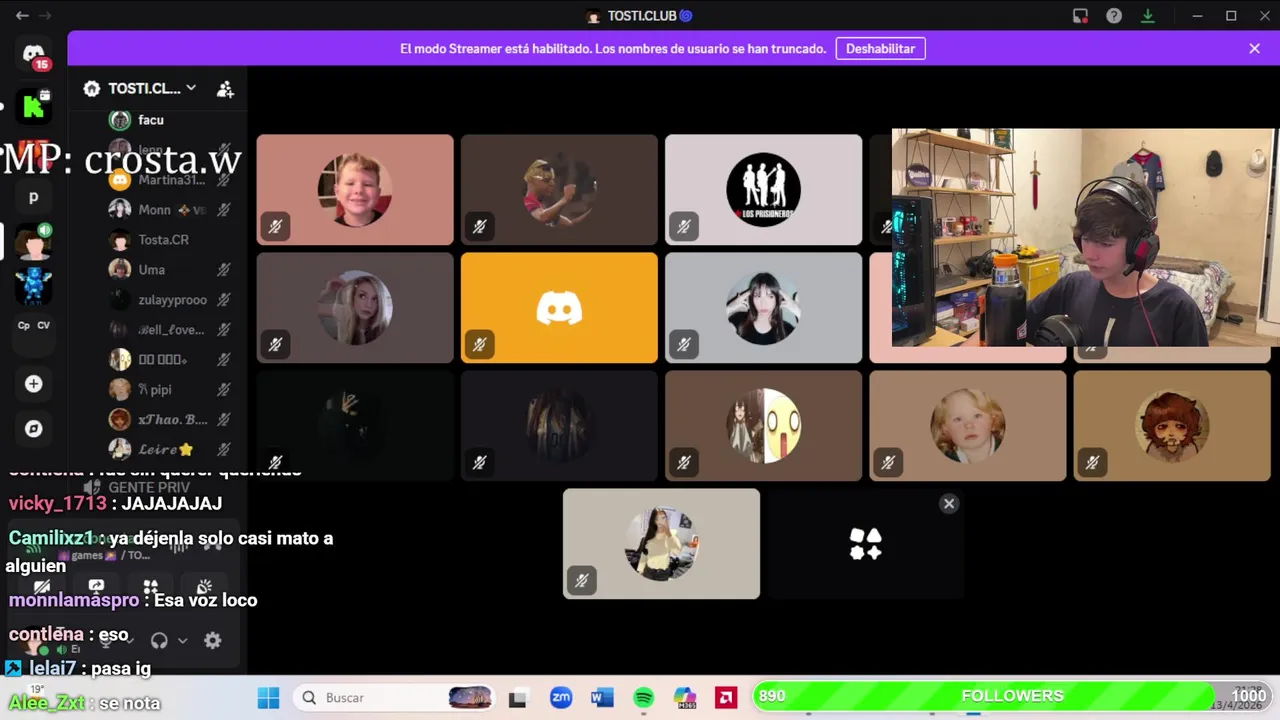The width and height of the screenshot is (1280, 720).
Task: Open the yellow-shirt girl bottom tile
Action: (661, 544)
